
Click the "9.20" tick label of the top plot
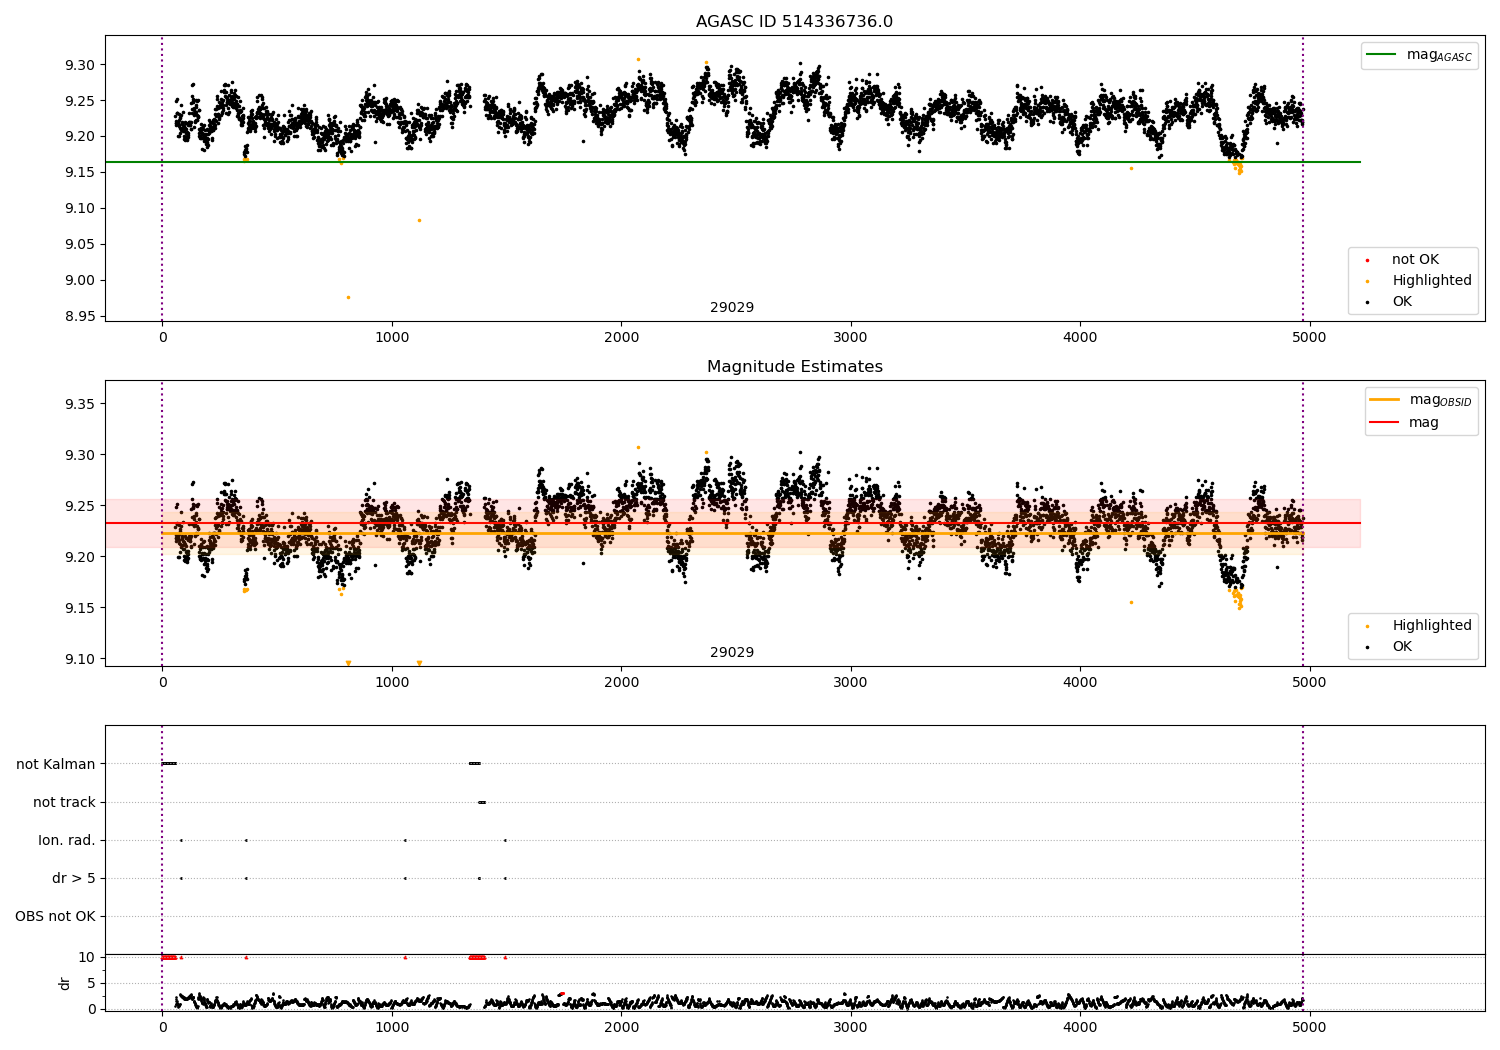[x=80, y=137]
